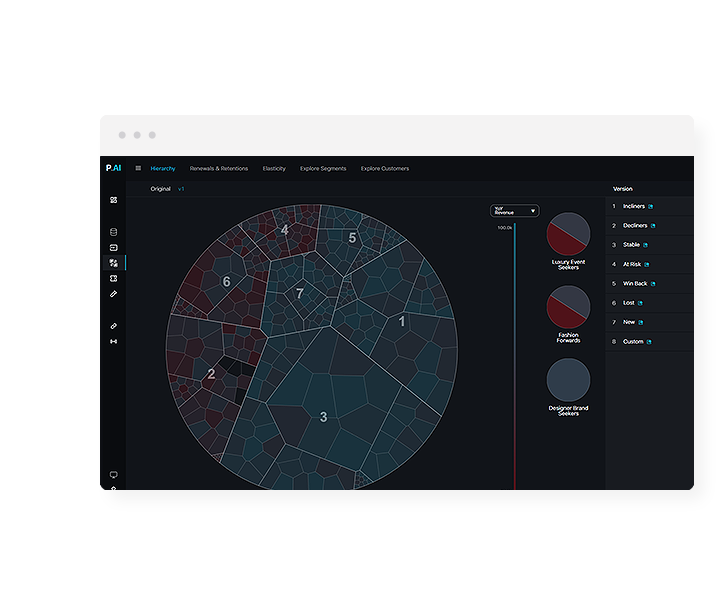Select the v1 version link
Screen dimensions: 720x605
click(181, 188)
